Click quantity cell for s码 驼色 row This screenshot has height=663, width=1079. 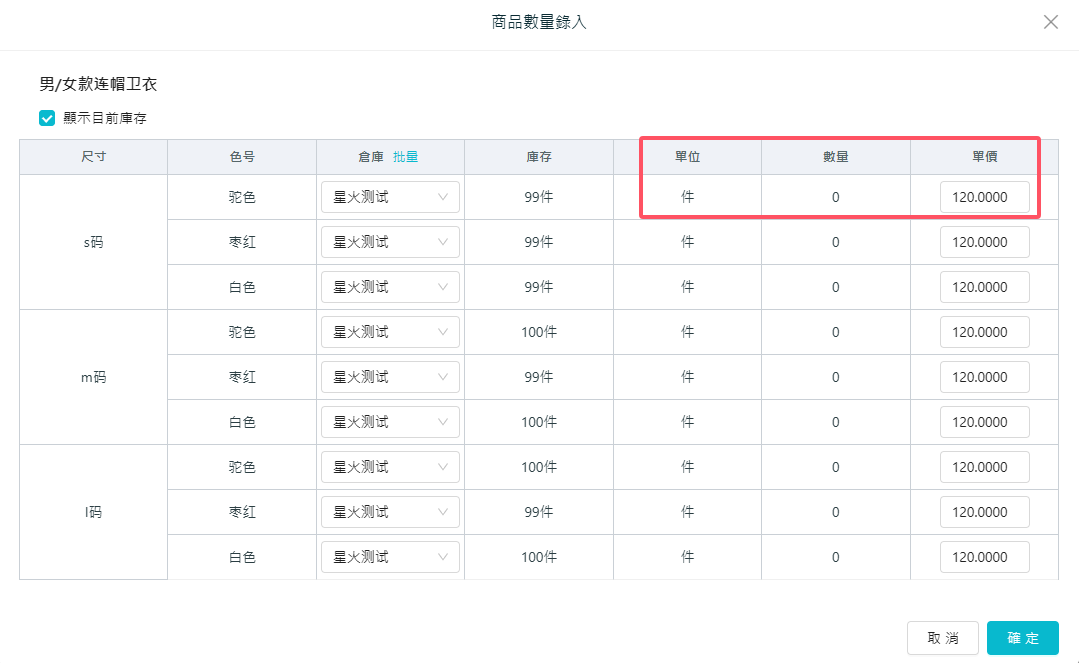tap(835, 197)
